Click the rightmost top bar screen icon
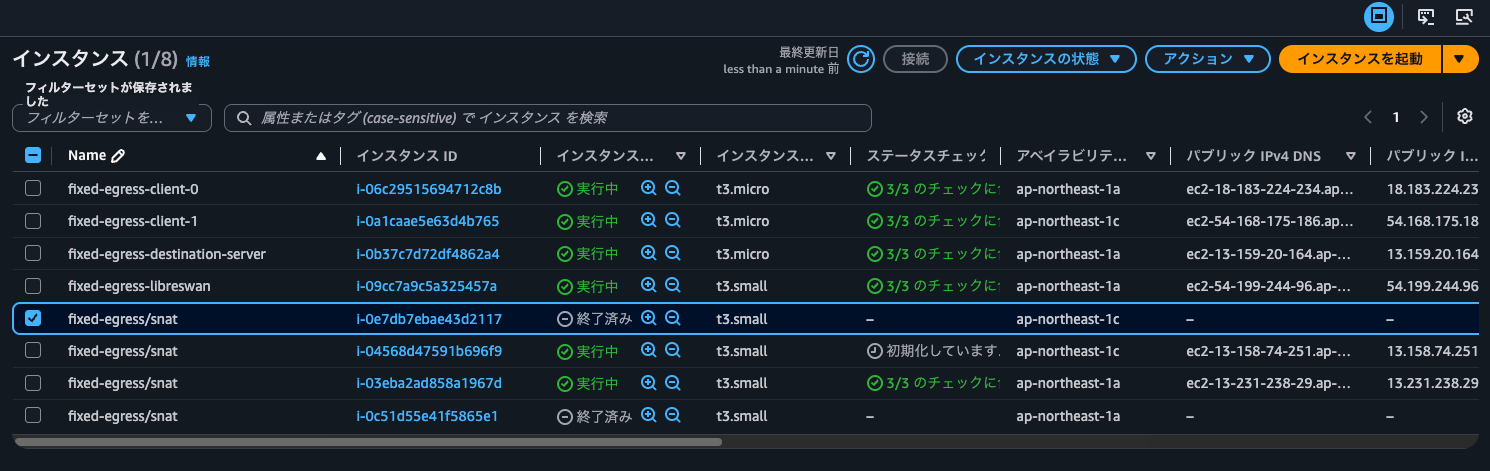The image size is (1490, 471). click(1465, 16)
